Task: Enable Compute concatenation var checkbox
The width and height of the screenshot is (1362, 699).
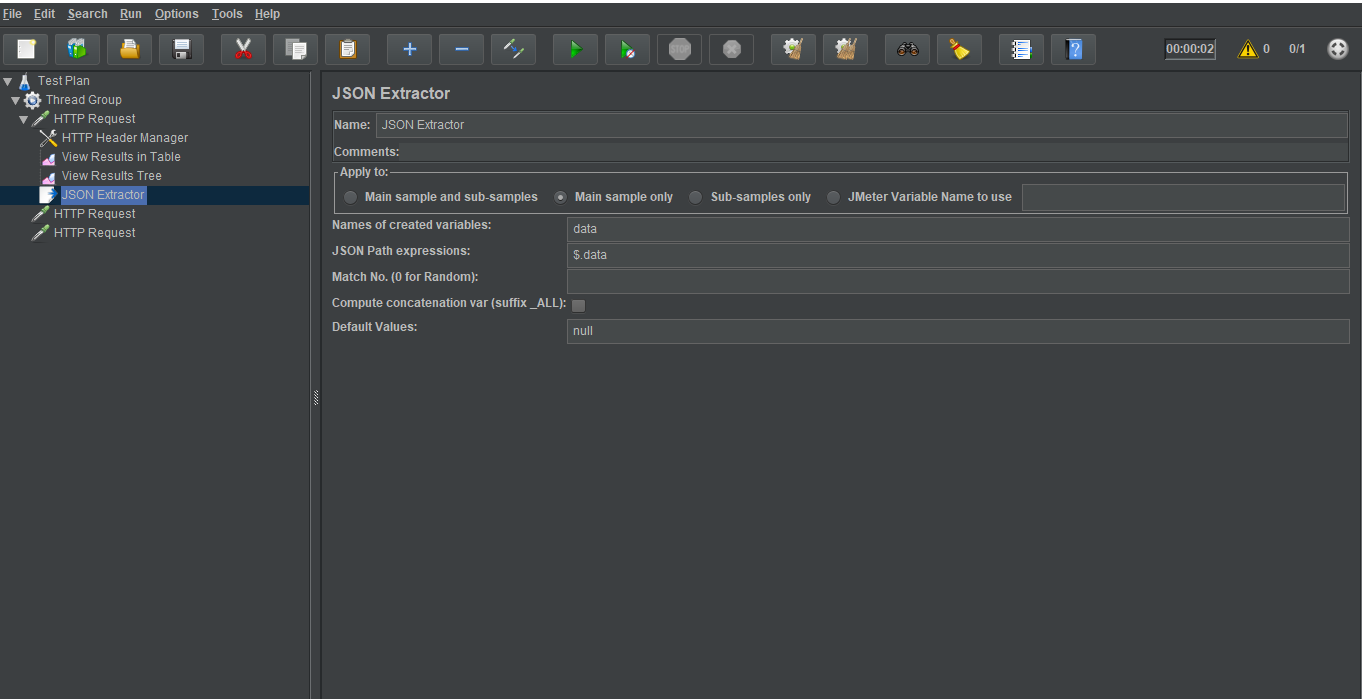Action: pos(578,305)
